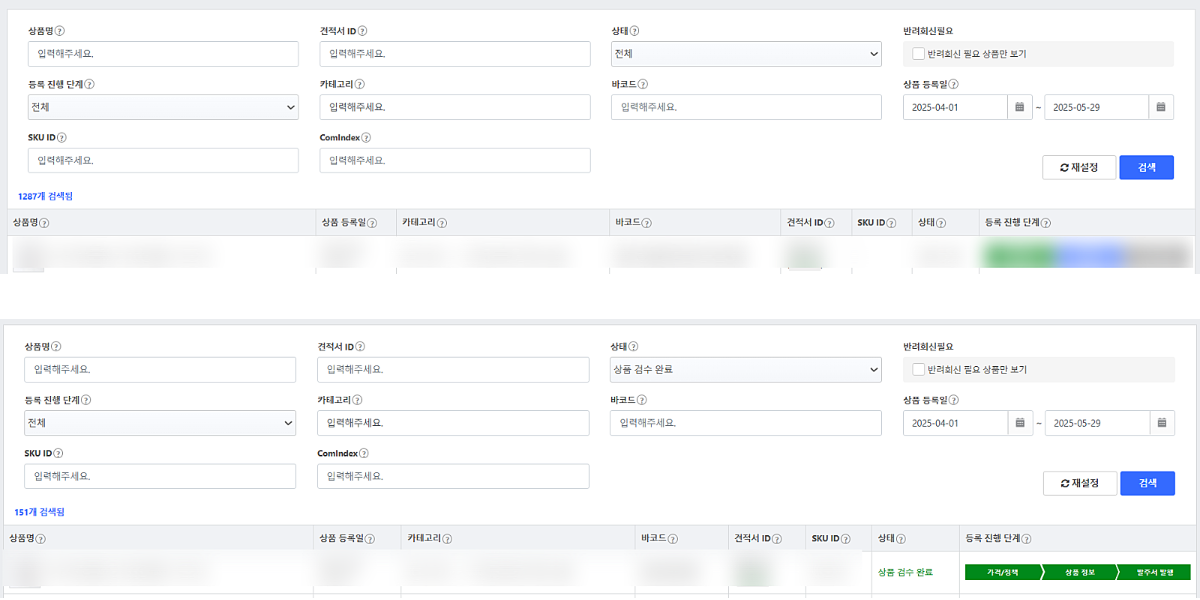Expand the 등록 진행 단계 dropdown in the upper form

(164, 107)
